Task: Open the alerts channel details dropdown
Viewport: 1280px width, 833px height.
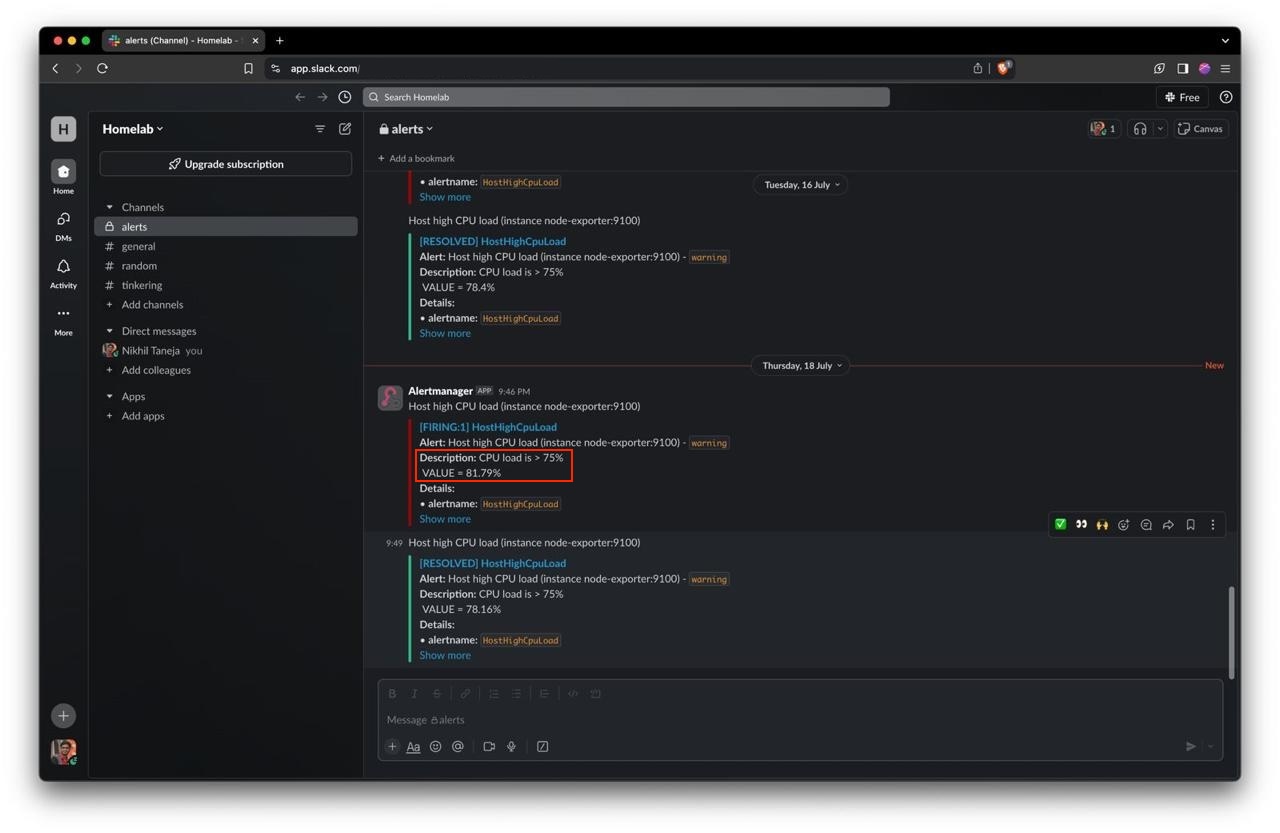Action: coord(406,129)
